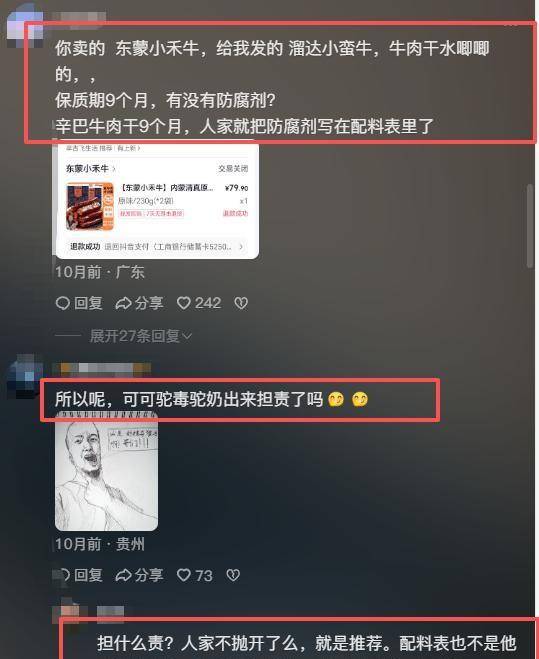Open the order refund screenshot image
Screen dimensions: 539x659
pos(157,201)
